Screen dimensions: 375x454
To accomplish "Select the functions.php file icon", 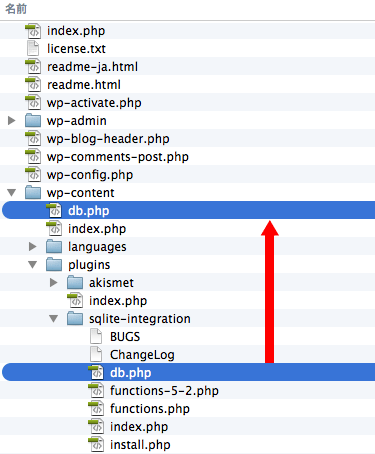I will (x=96, y=409).
